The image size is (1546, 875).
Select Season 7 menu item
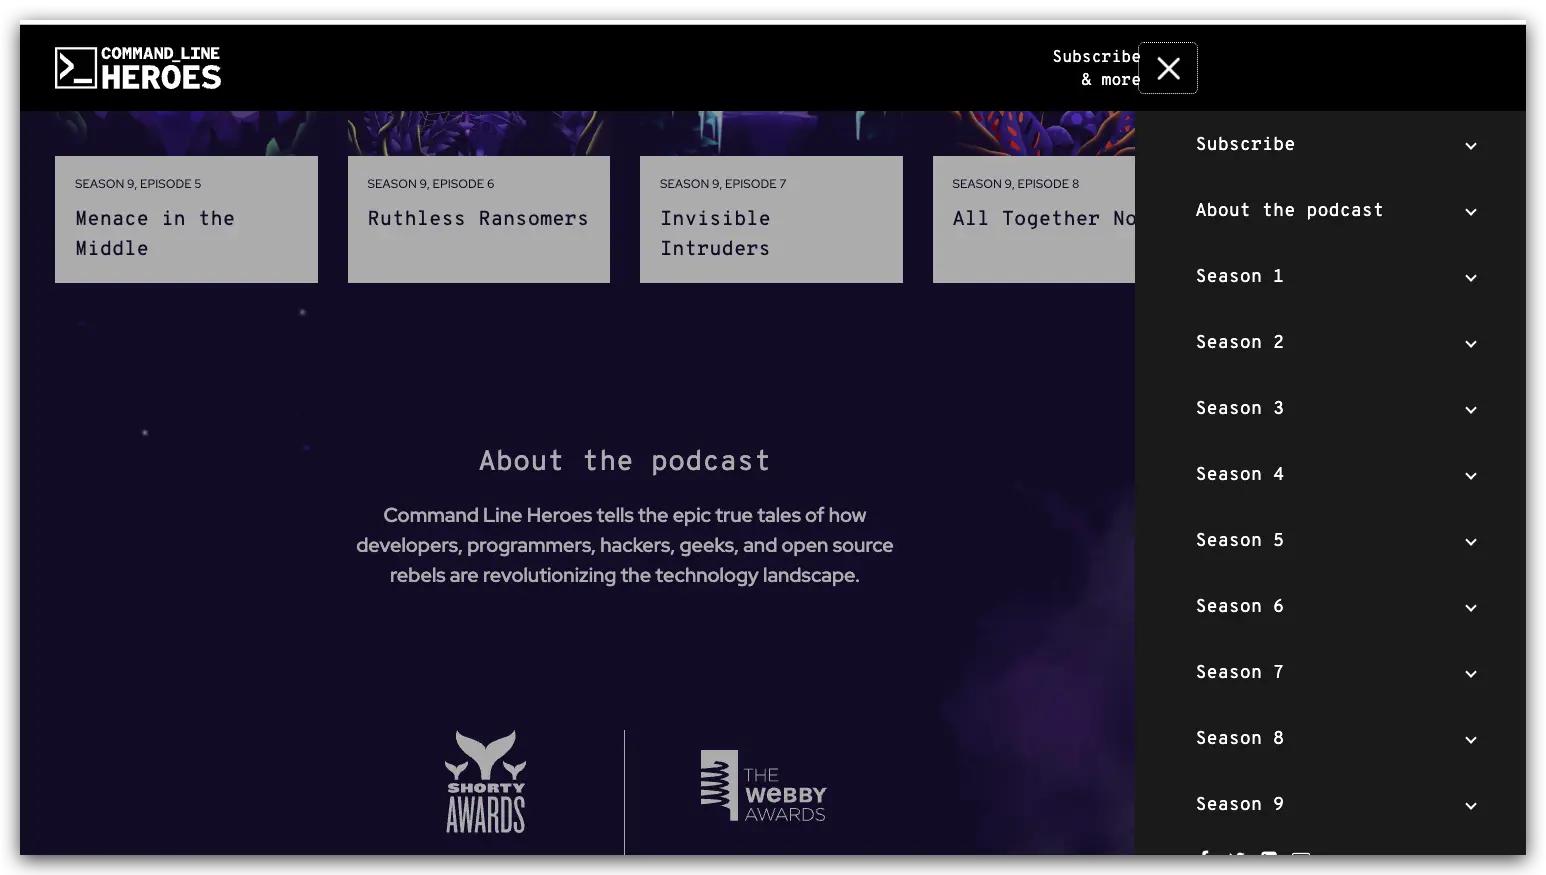pos(1240,672)
